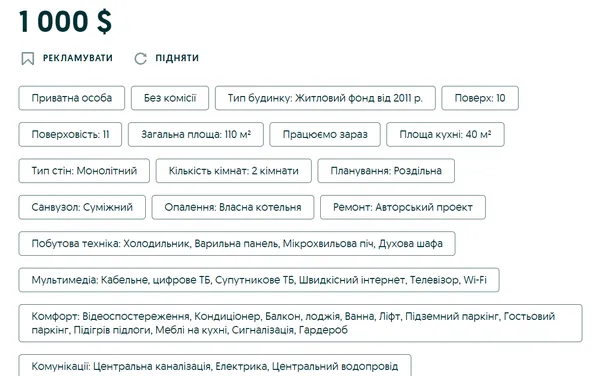Select the Санвузол: Суміжний tag
This screenshot has width=600, height=376.
82,207
